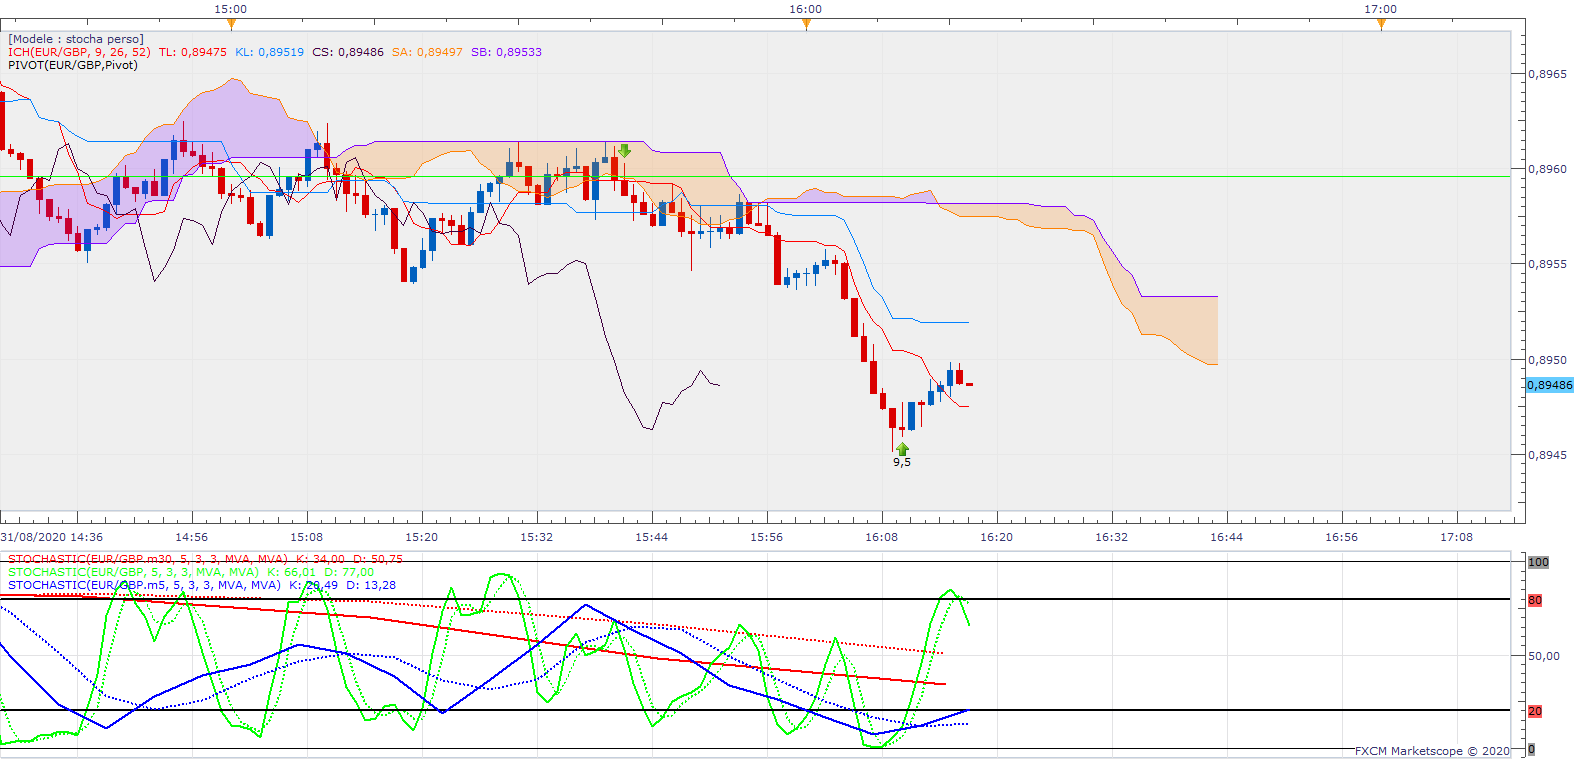Click the green up-arrow signal labeled 9,5

coord(902,449)
